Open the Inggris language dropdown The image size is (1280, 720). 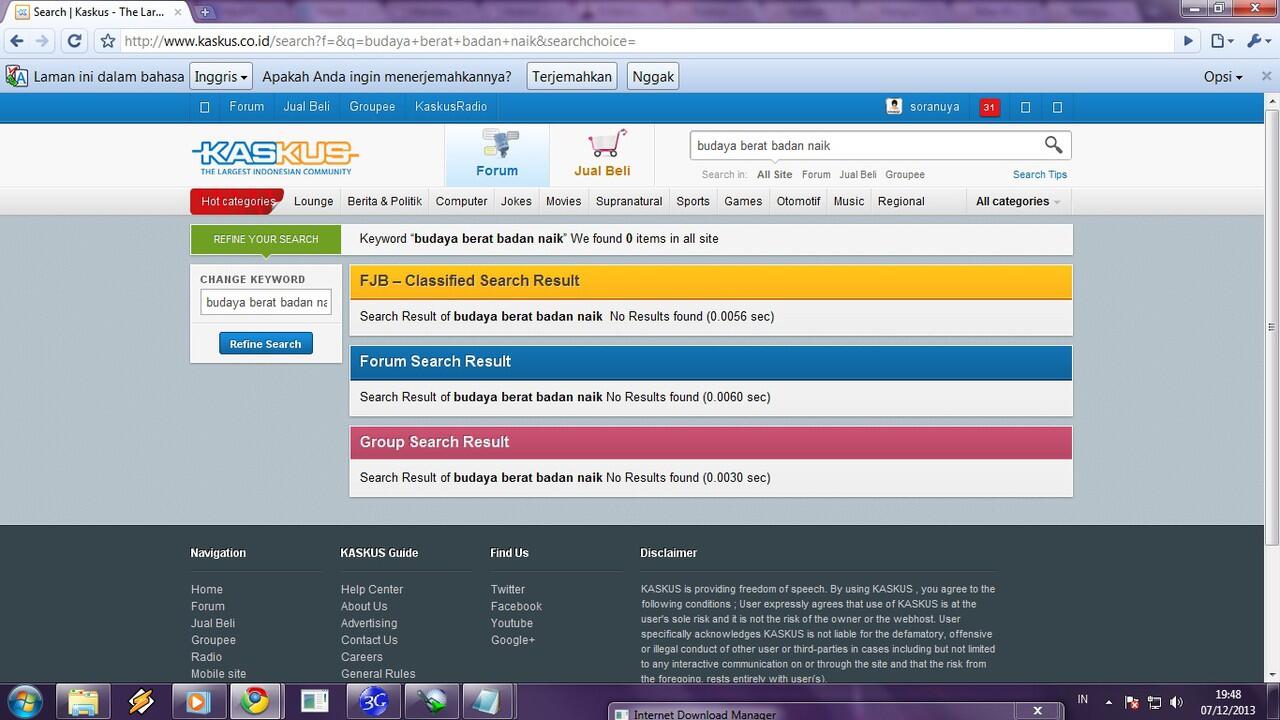pyautogui.click(x=220, y=76)
